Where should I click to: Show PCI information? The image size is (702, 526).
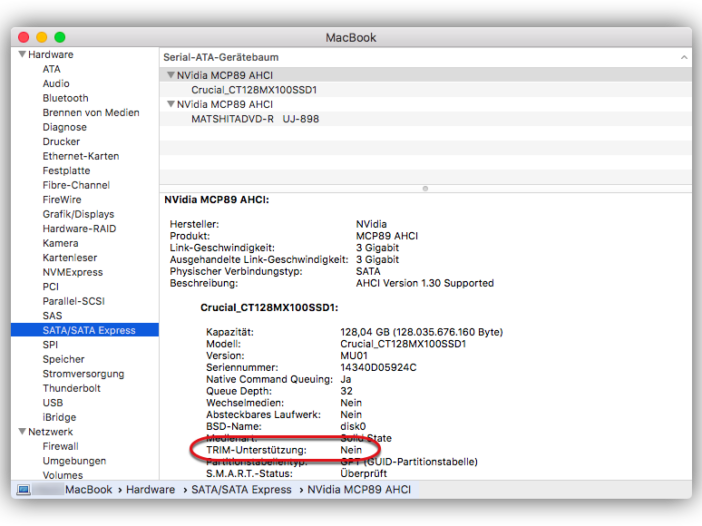point(51,287)
